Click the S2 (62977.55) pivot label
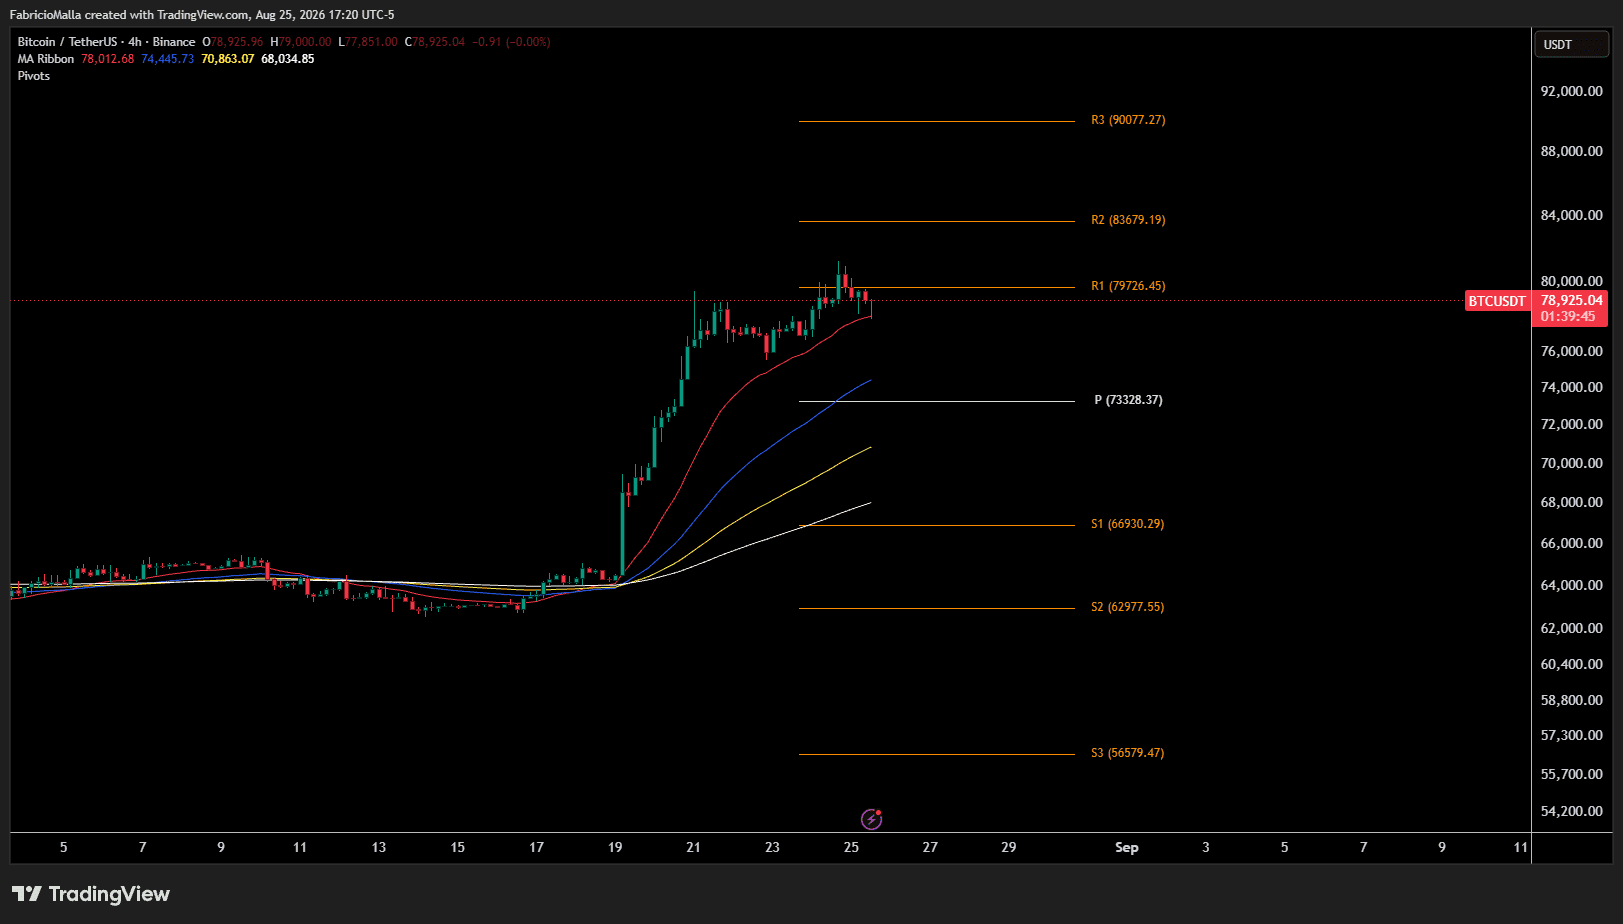 click(x=1127, y=607)
